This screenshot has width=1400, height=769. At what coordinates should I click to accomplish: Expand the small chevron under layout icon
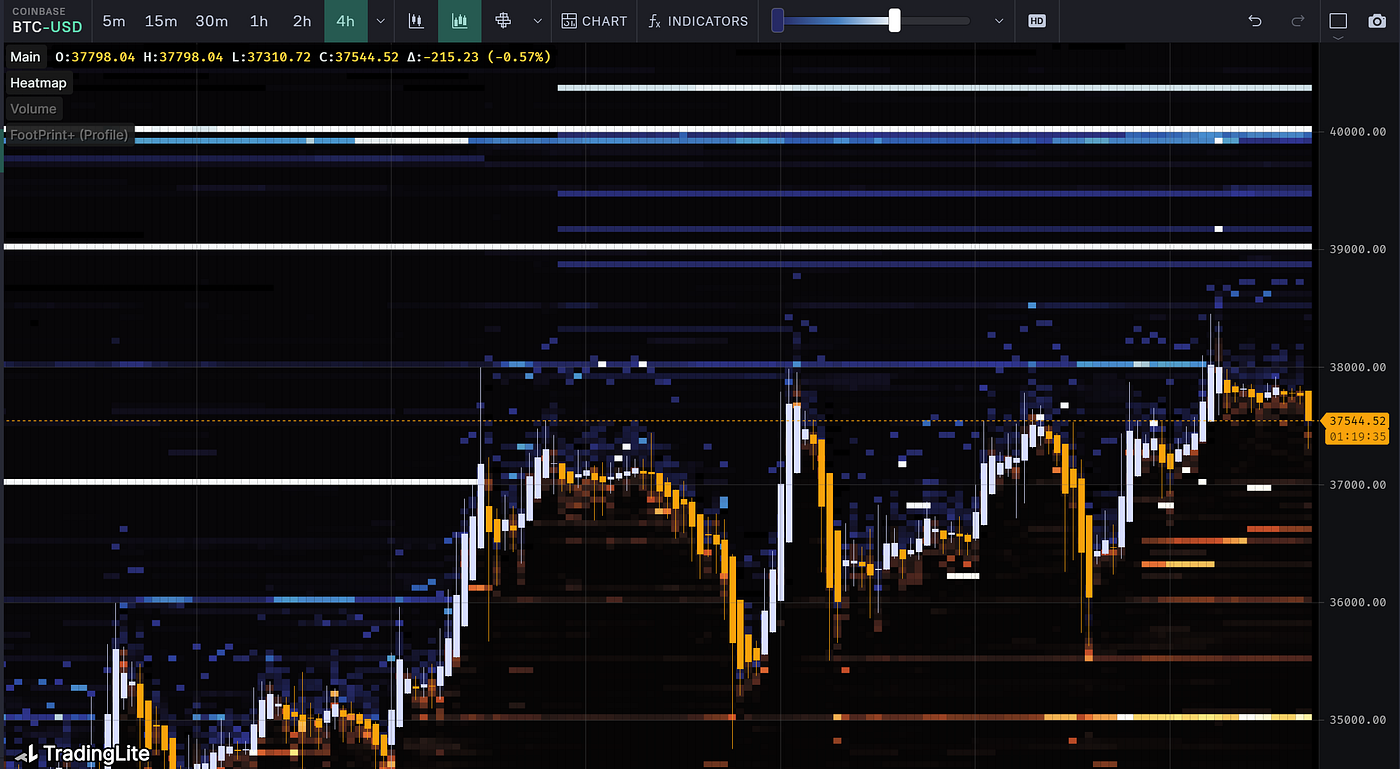tap(1338, 39)
